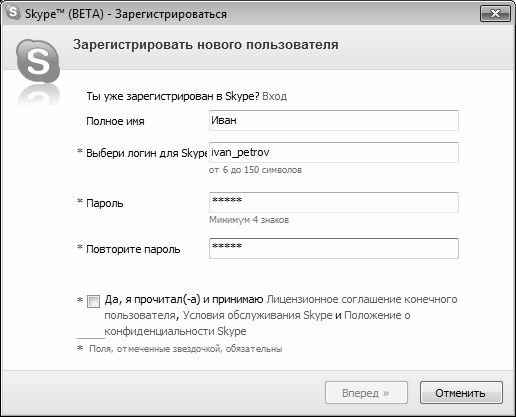
Task: Focus the Повторите пароль input field
Action: tap(334, 248)
